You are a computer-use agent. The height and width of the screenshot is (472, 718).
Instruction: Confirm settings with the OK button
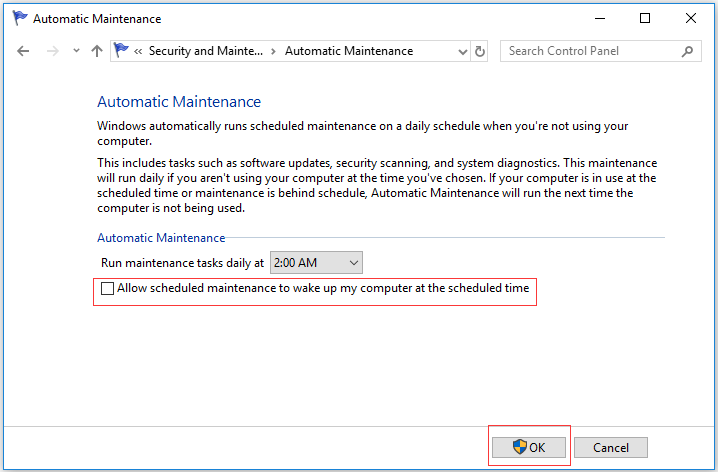point(529,447)
